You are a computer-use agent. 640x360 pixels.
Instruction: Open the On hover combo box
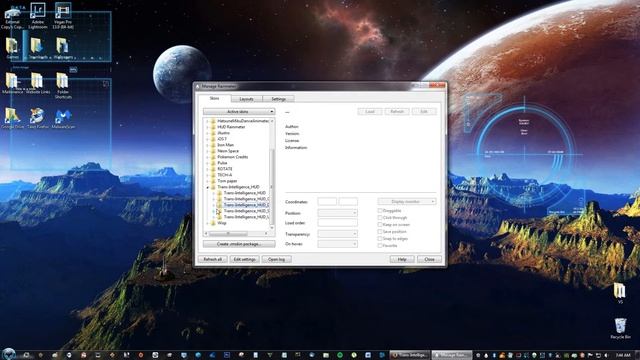point(338,244)
